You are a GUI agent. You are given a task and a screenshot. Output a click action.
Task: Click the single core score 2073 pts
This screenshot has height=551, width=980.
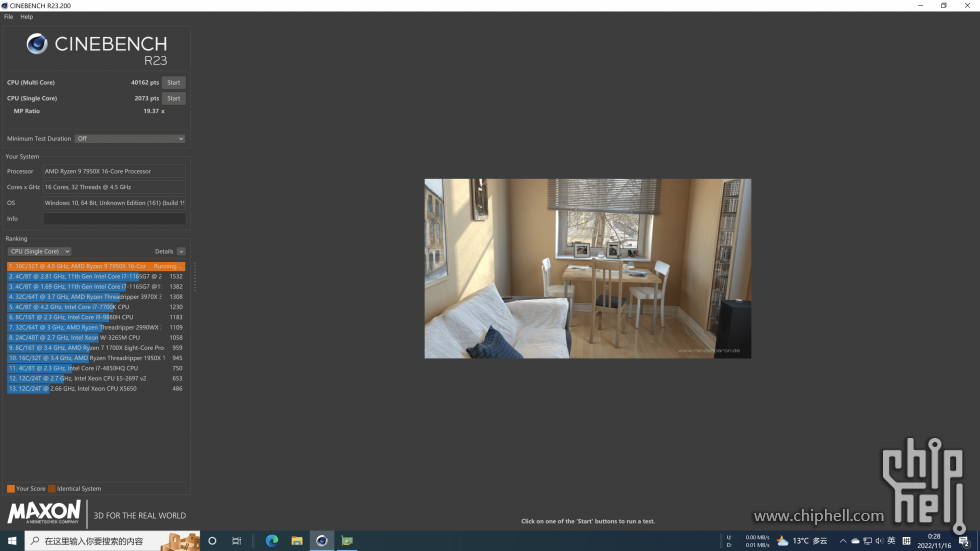146,98
